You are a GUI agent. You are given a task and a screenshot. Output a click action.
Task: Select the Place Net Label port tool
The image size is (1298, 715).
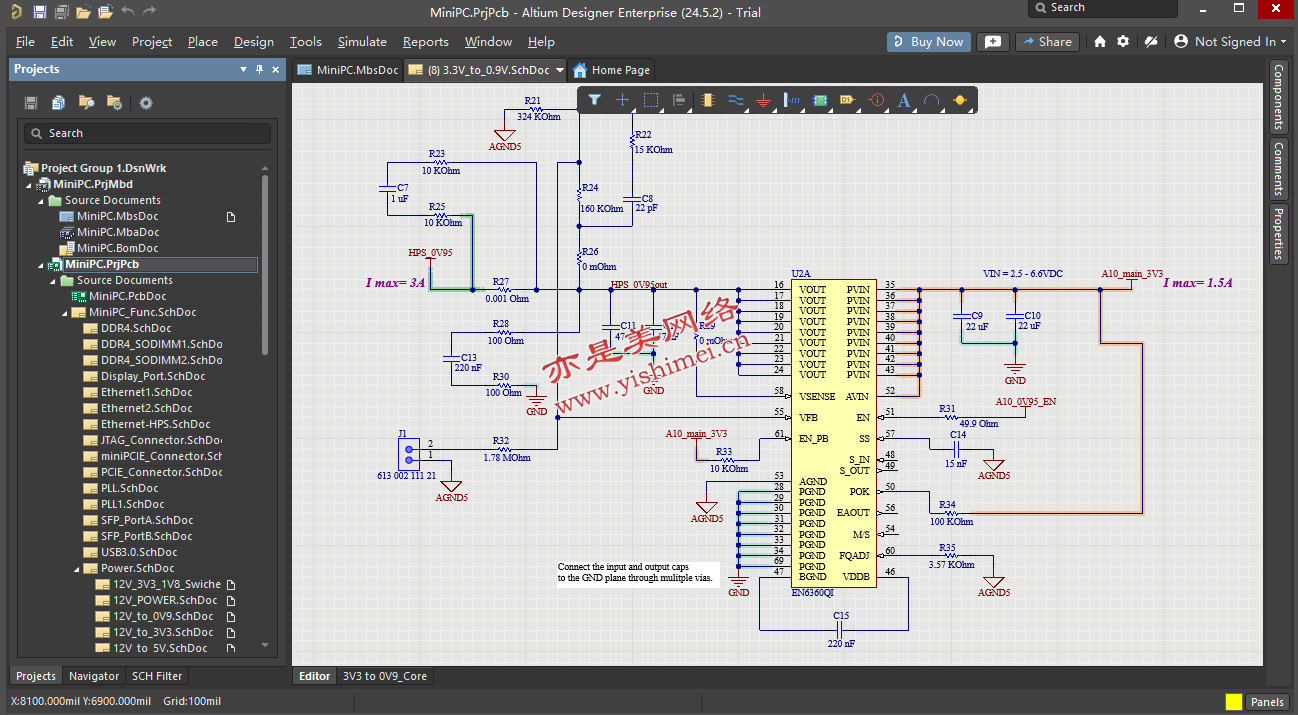click(x=848, y=100)
